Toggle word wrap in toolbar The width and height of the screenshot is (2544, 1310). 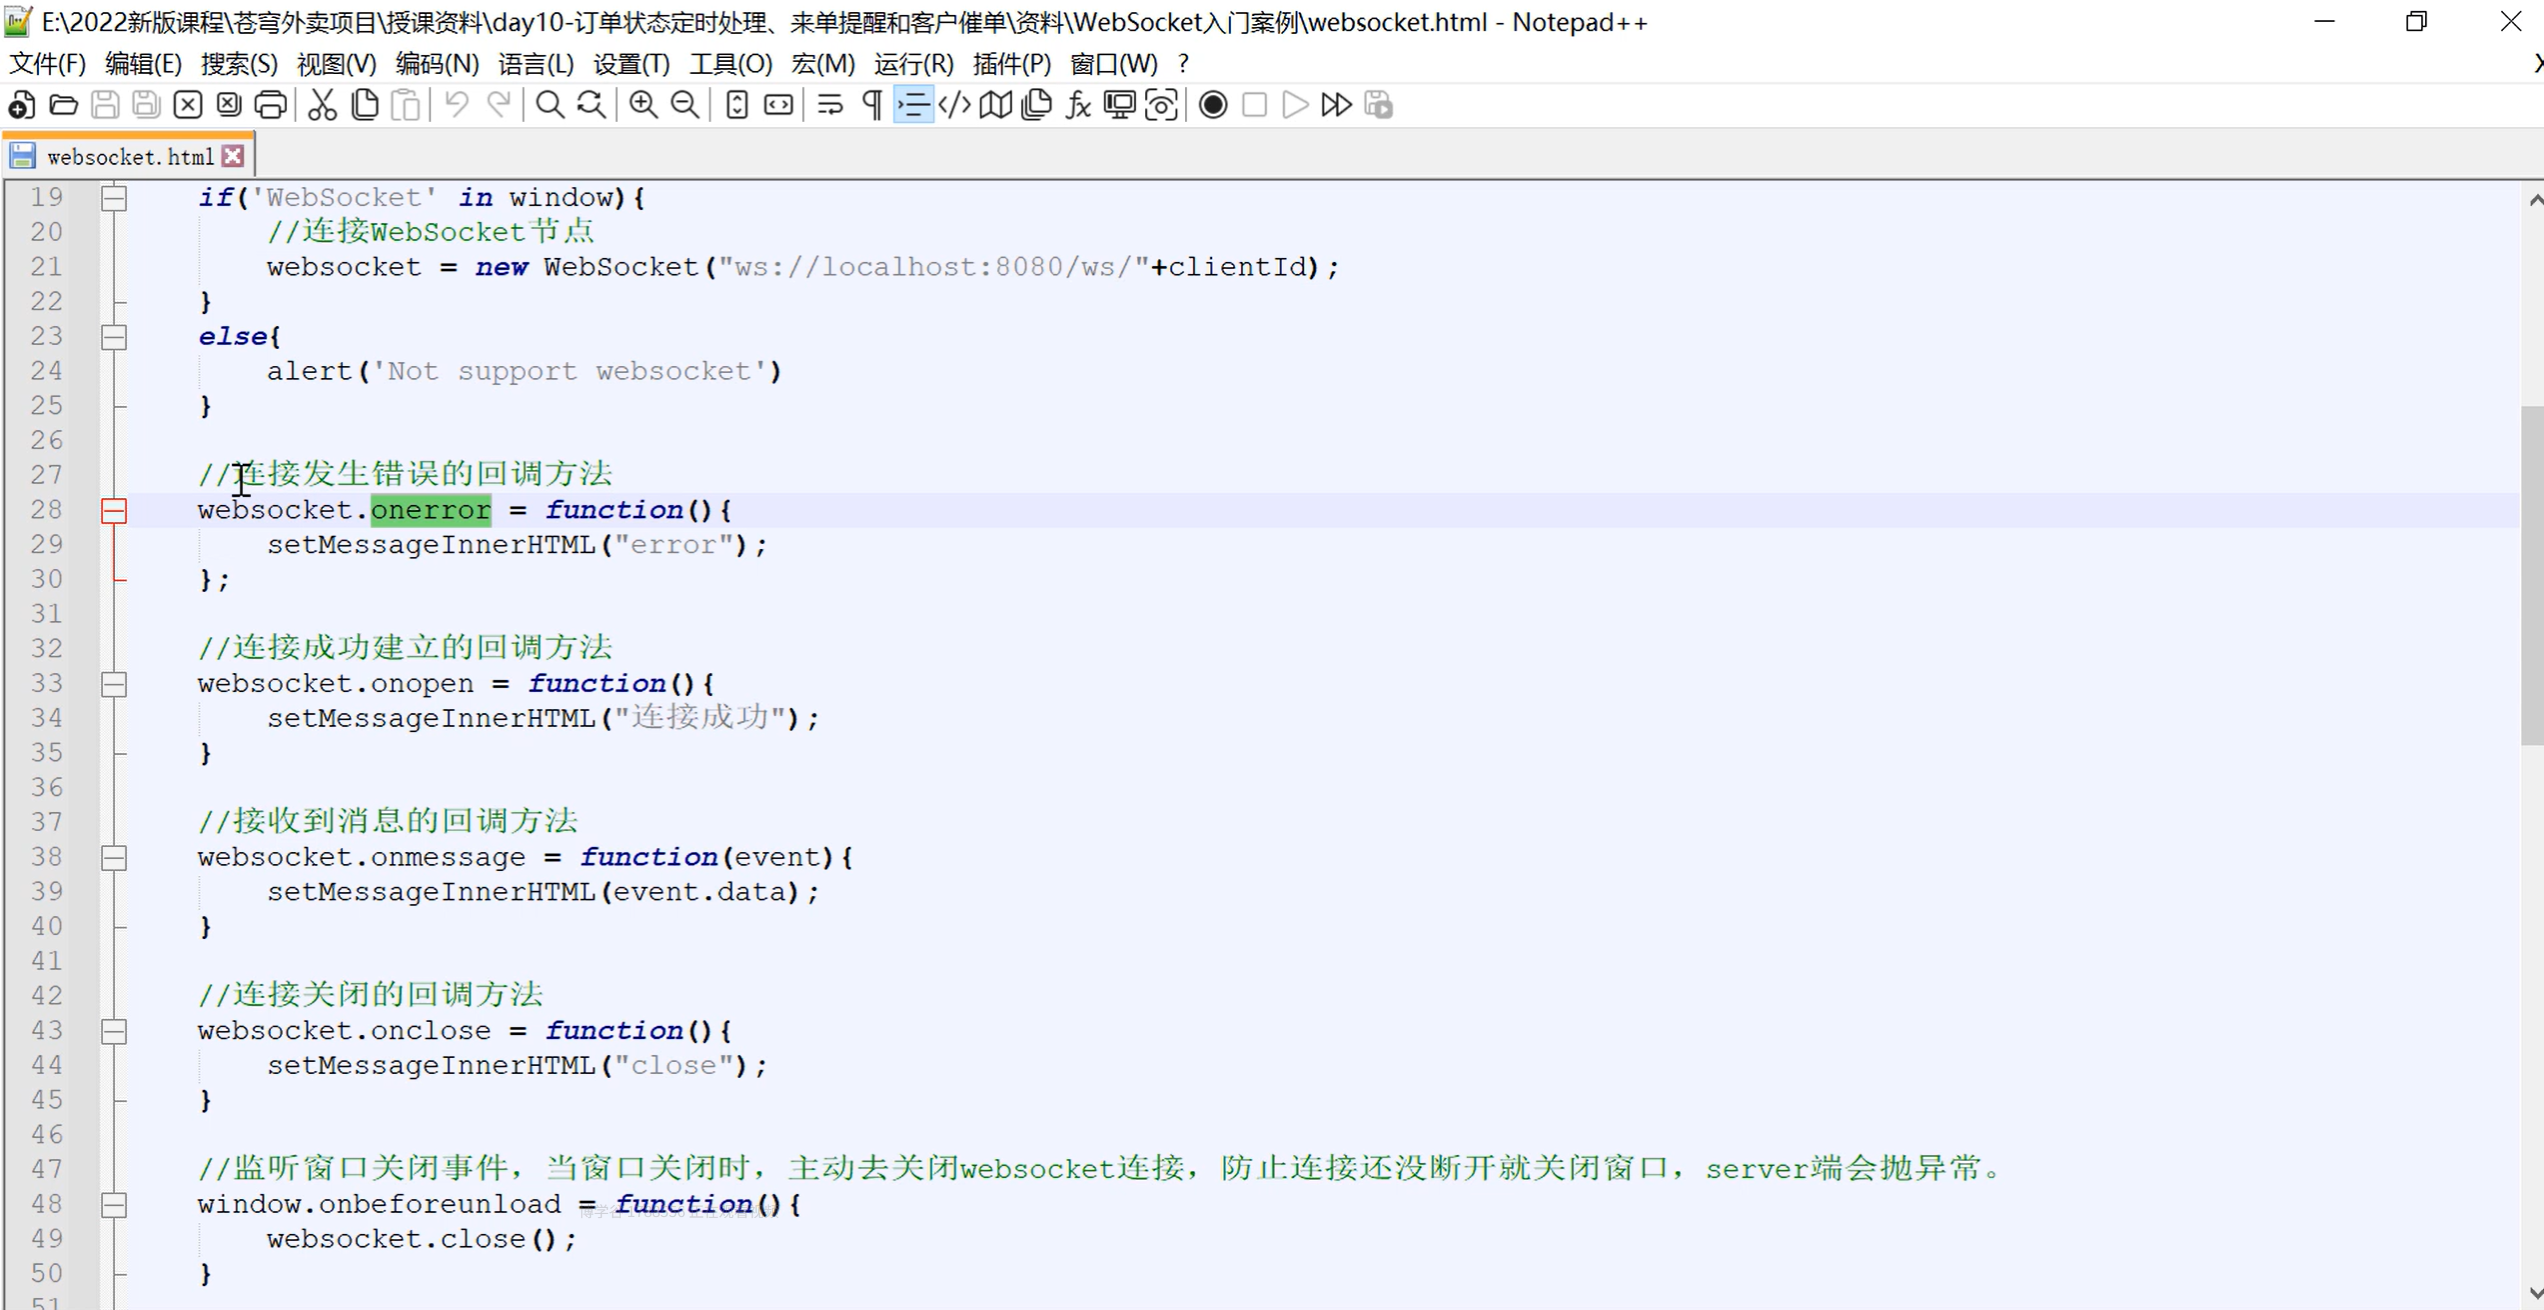coord(830,105)
